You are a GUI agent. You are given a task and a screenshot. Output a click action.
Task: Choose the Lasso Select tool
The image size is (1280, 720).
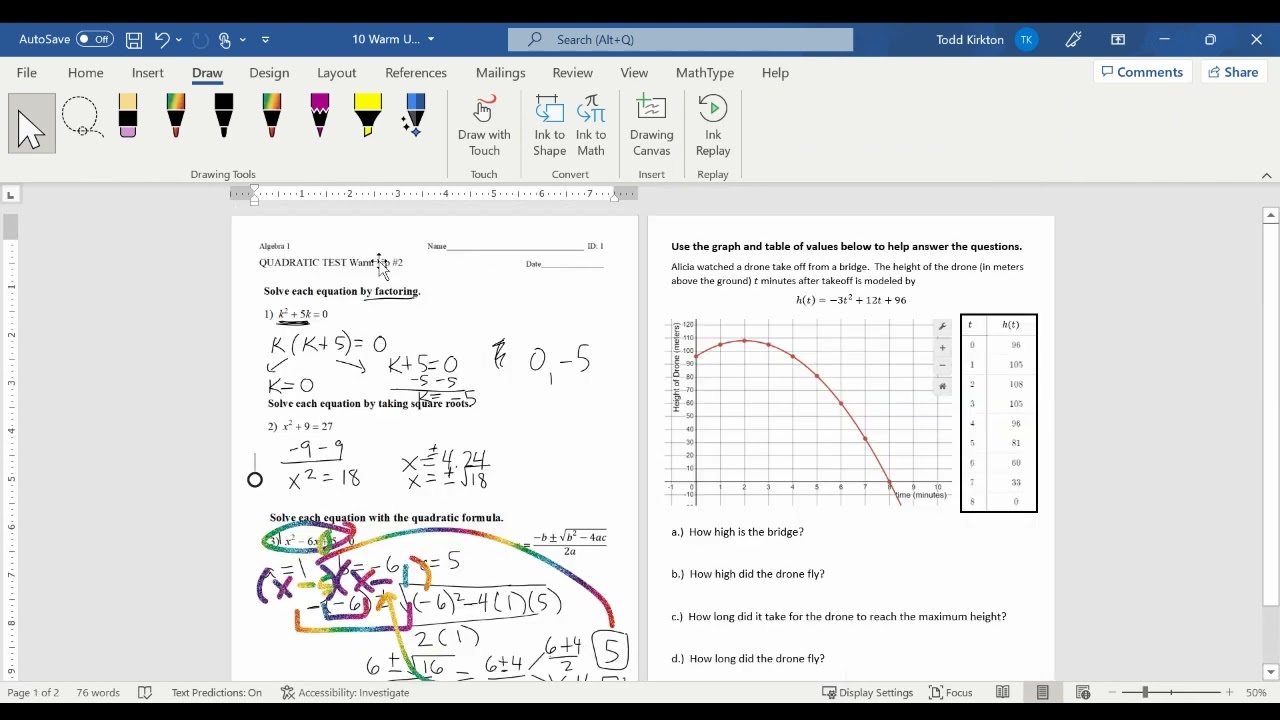click(x=80, y=118)
